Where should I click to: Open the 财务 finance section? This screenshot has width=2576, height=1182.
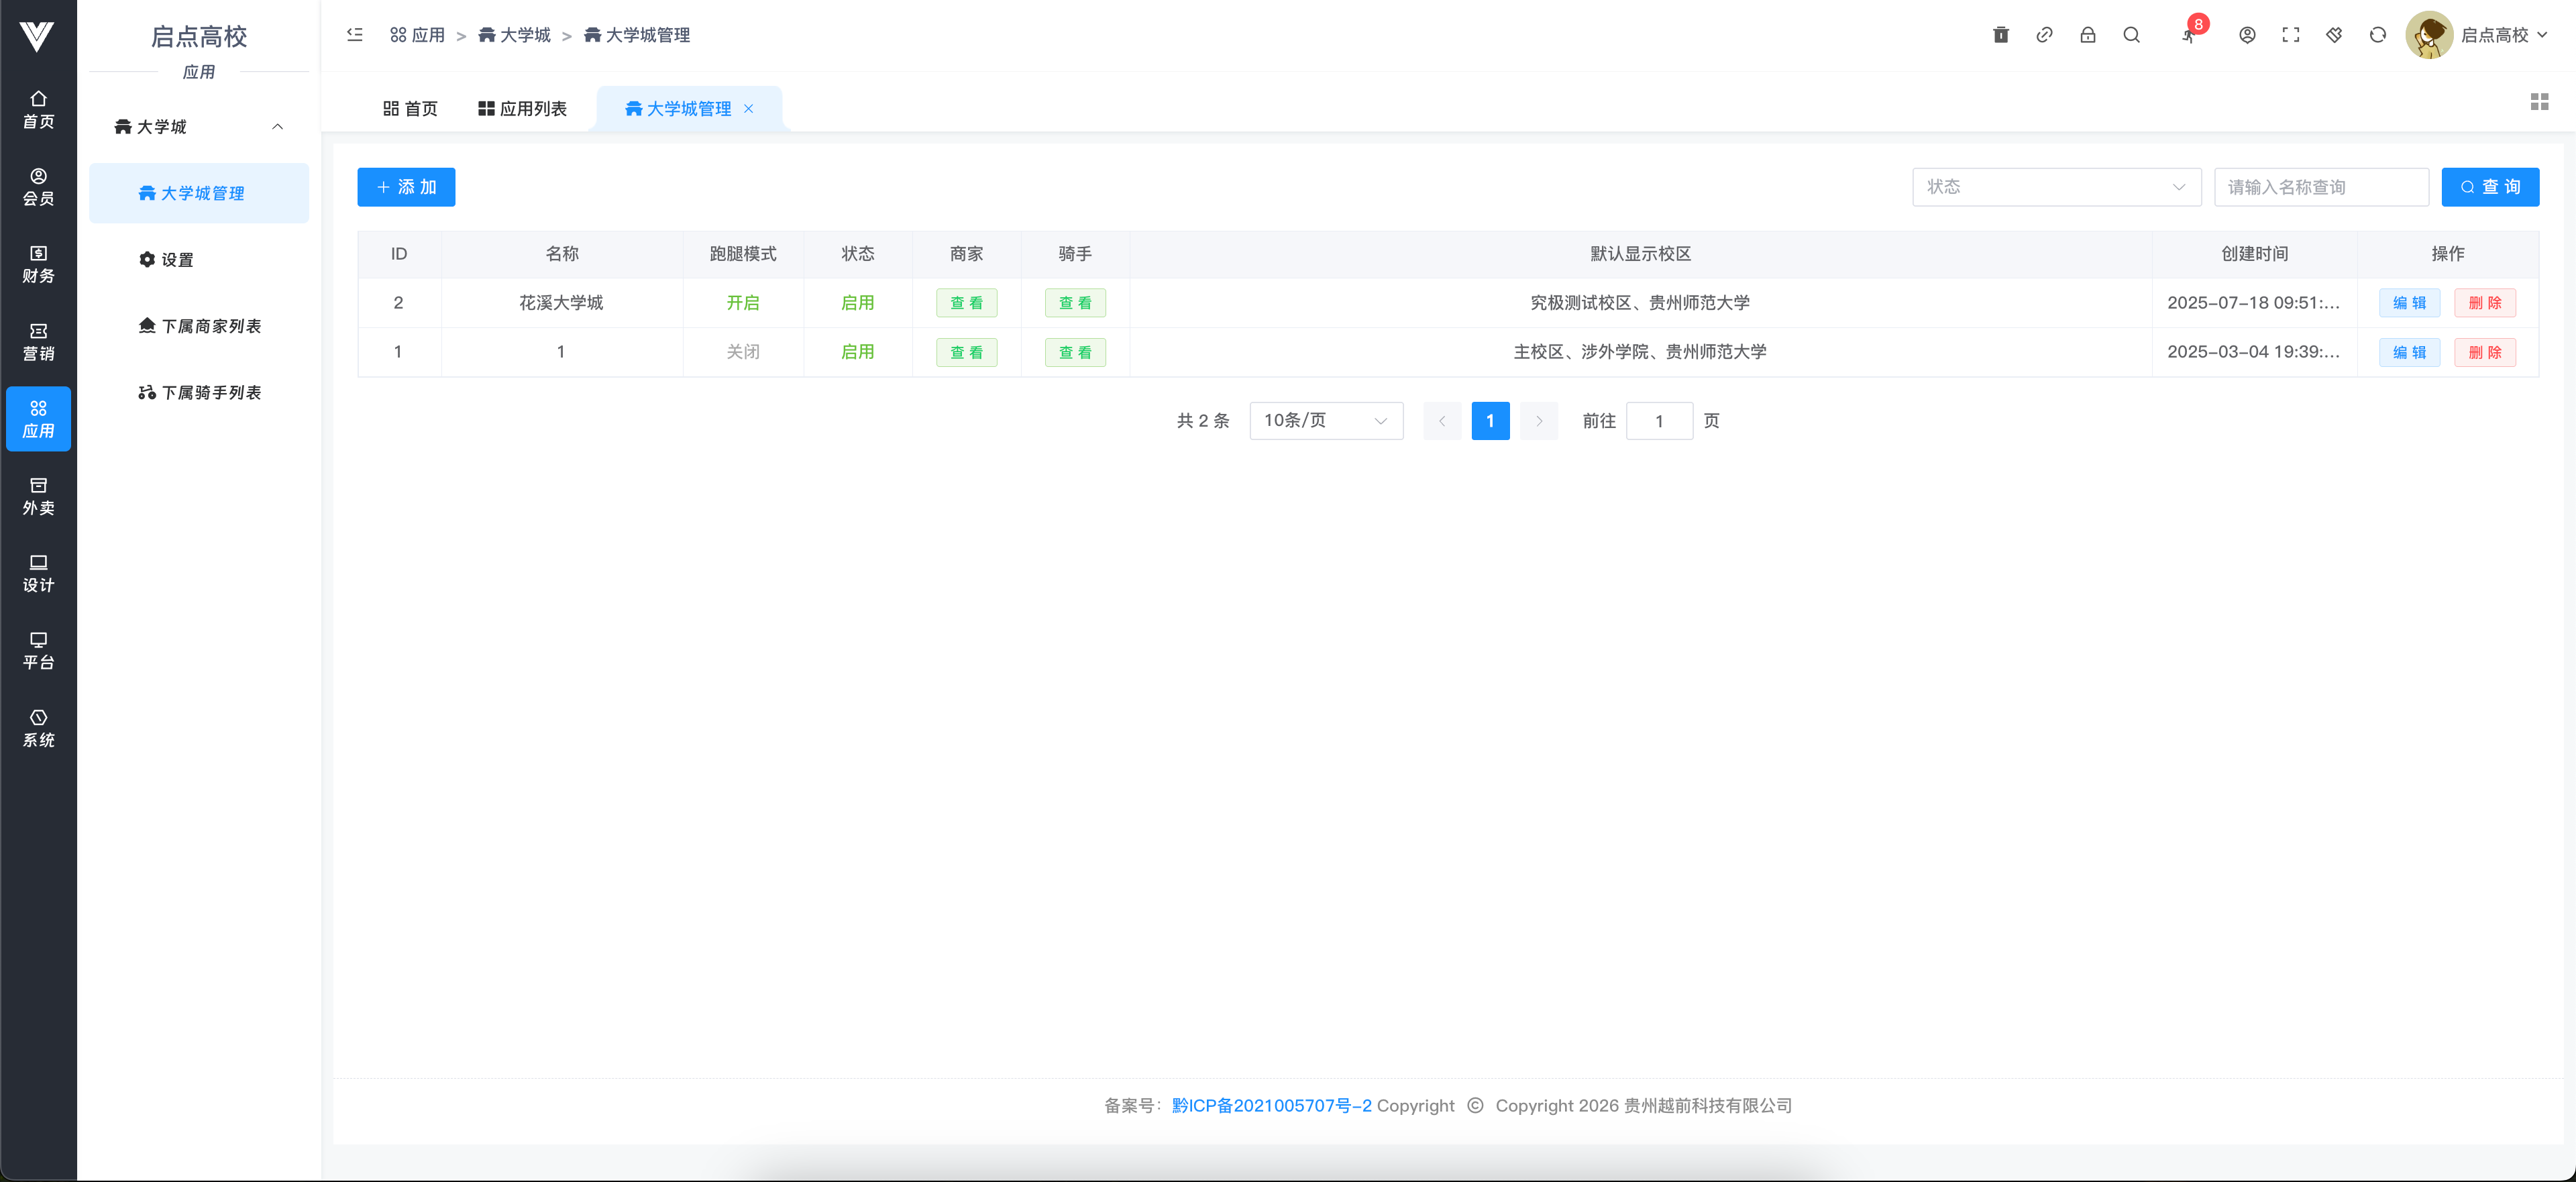click(x=38, y=264)
